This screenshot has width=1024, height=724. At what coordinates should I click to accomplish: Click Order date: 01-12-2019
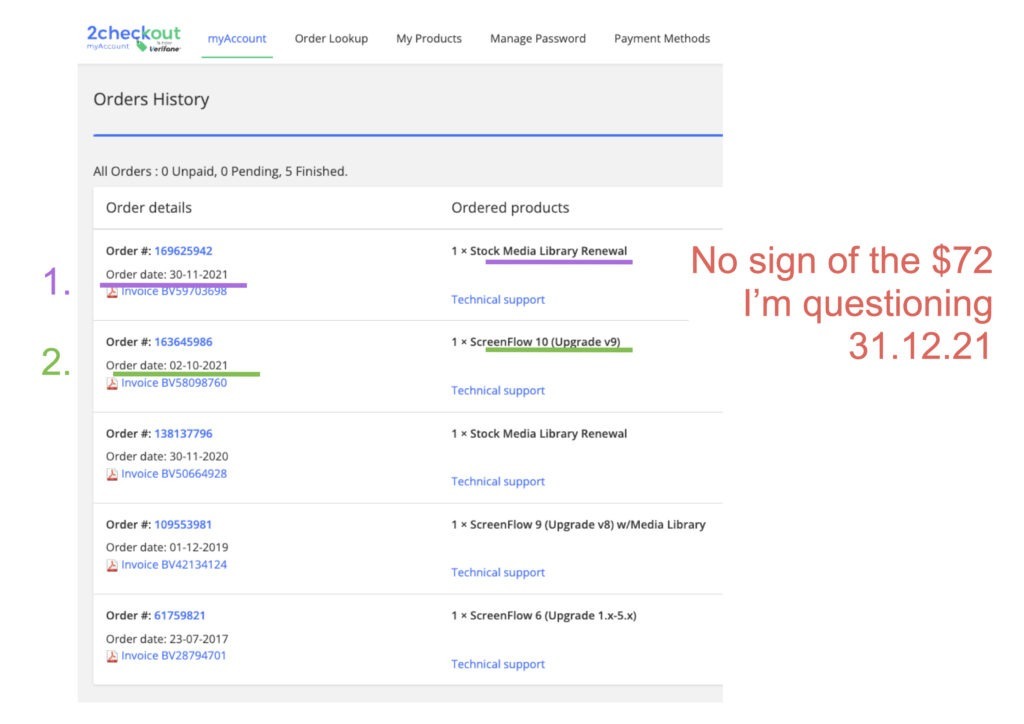[x=167, y=547]
